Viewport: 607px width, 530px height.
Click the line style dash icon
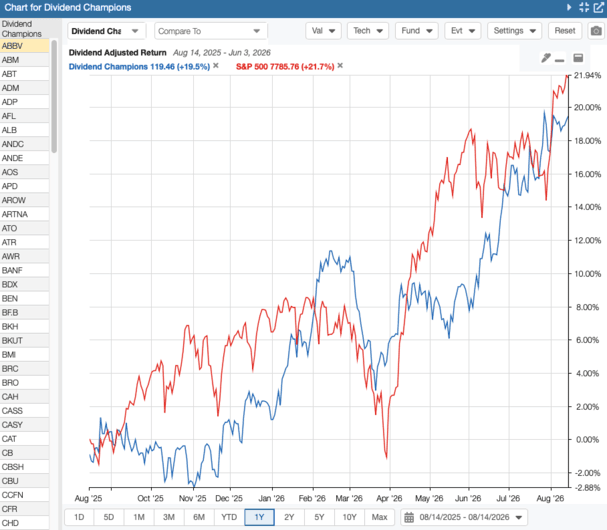(559, 60)
